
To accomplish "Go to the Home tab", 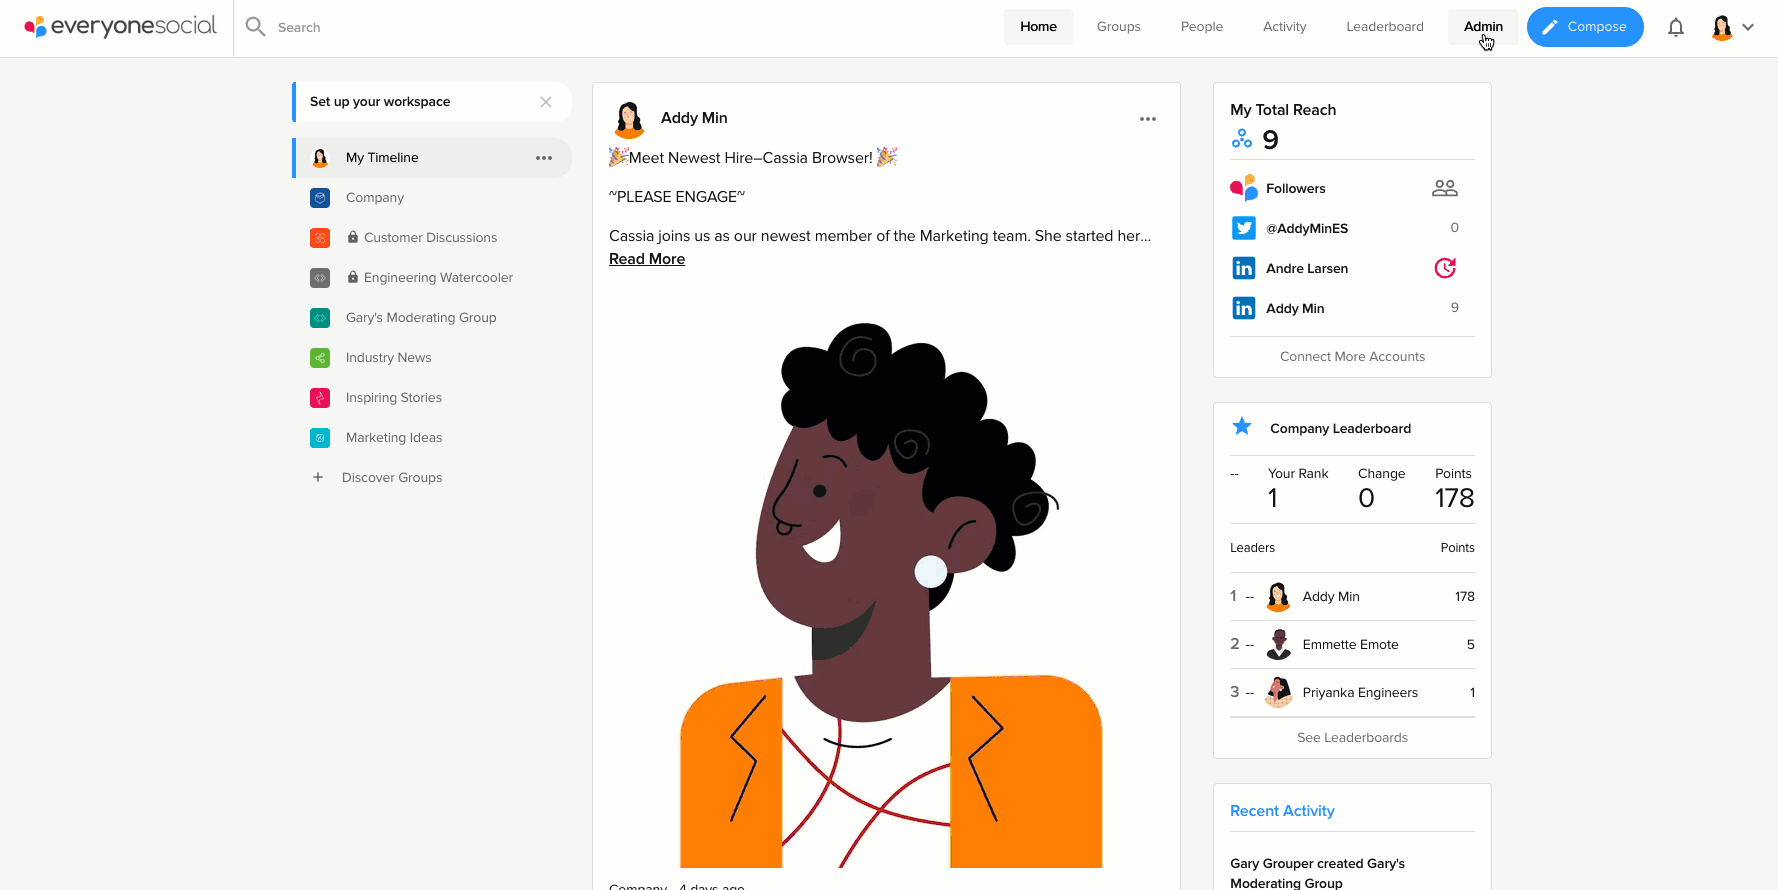I will click(x=1038, y=27).
